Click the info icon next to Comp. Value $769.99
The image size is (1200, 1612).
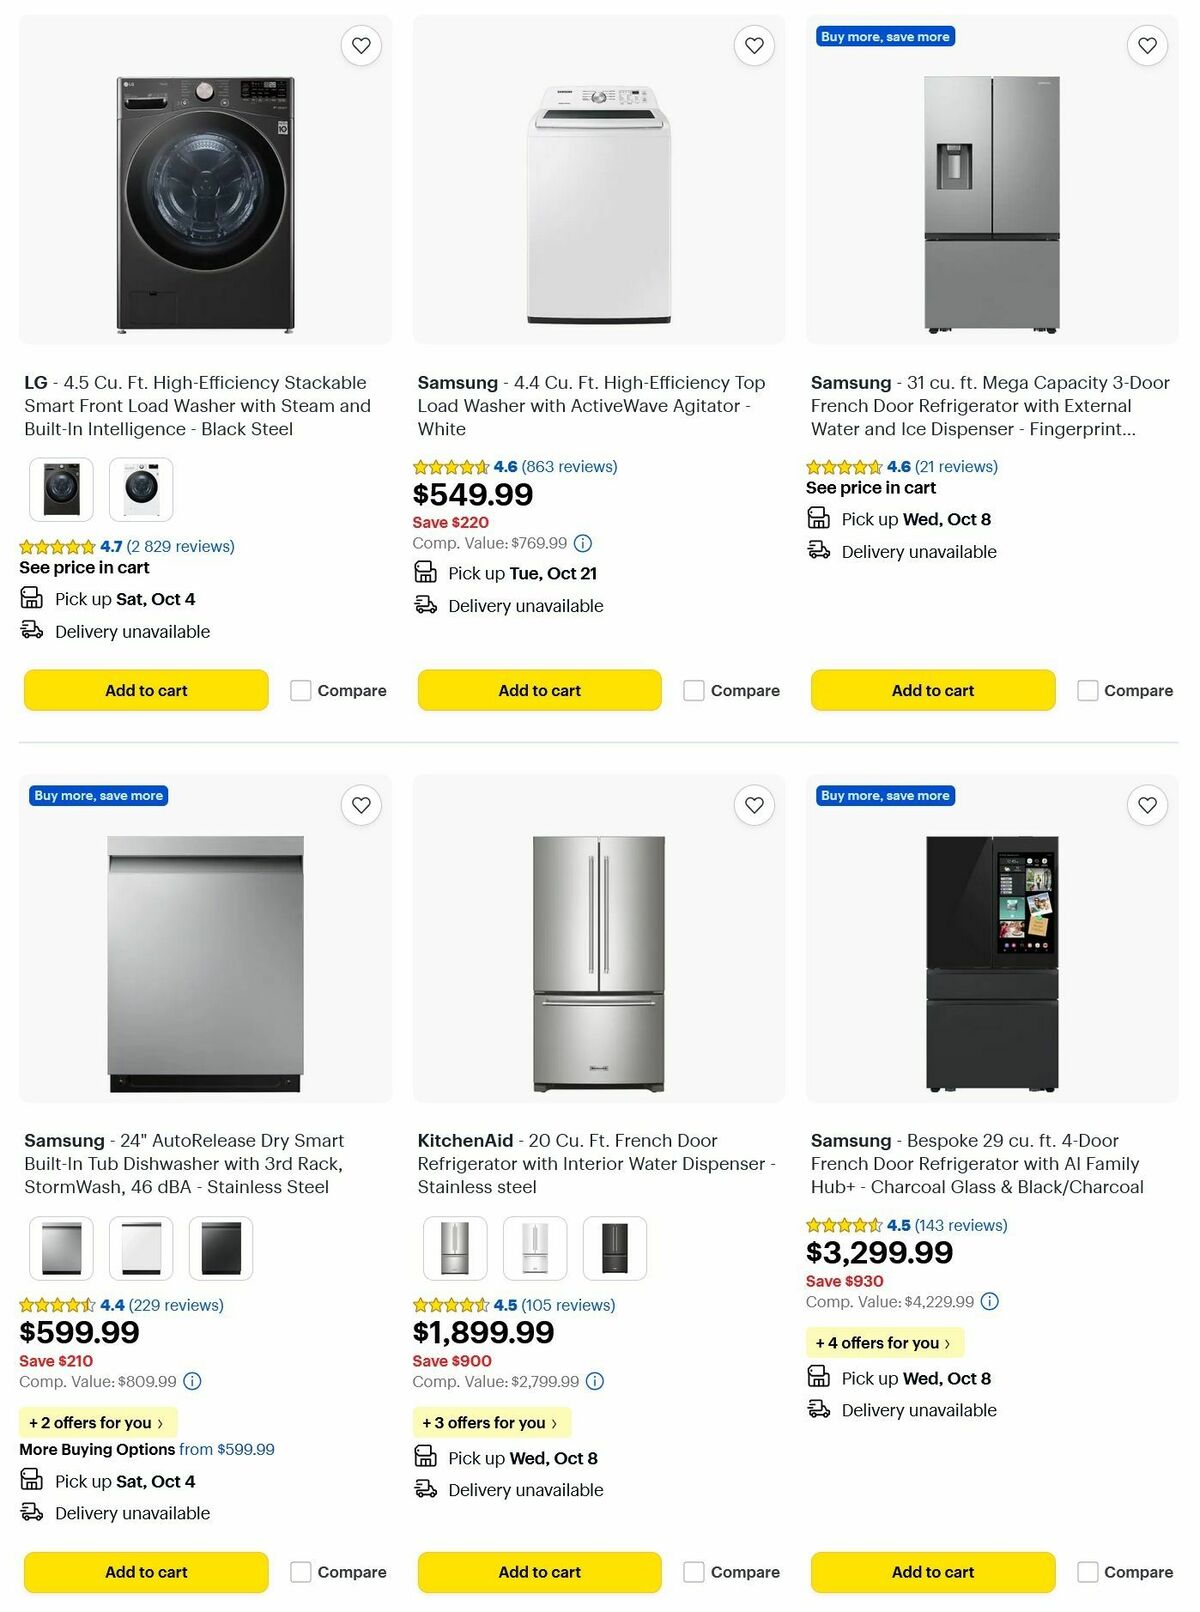[583, 542]
